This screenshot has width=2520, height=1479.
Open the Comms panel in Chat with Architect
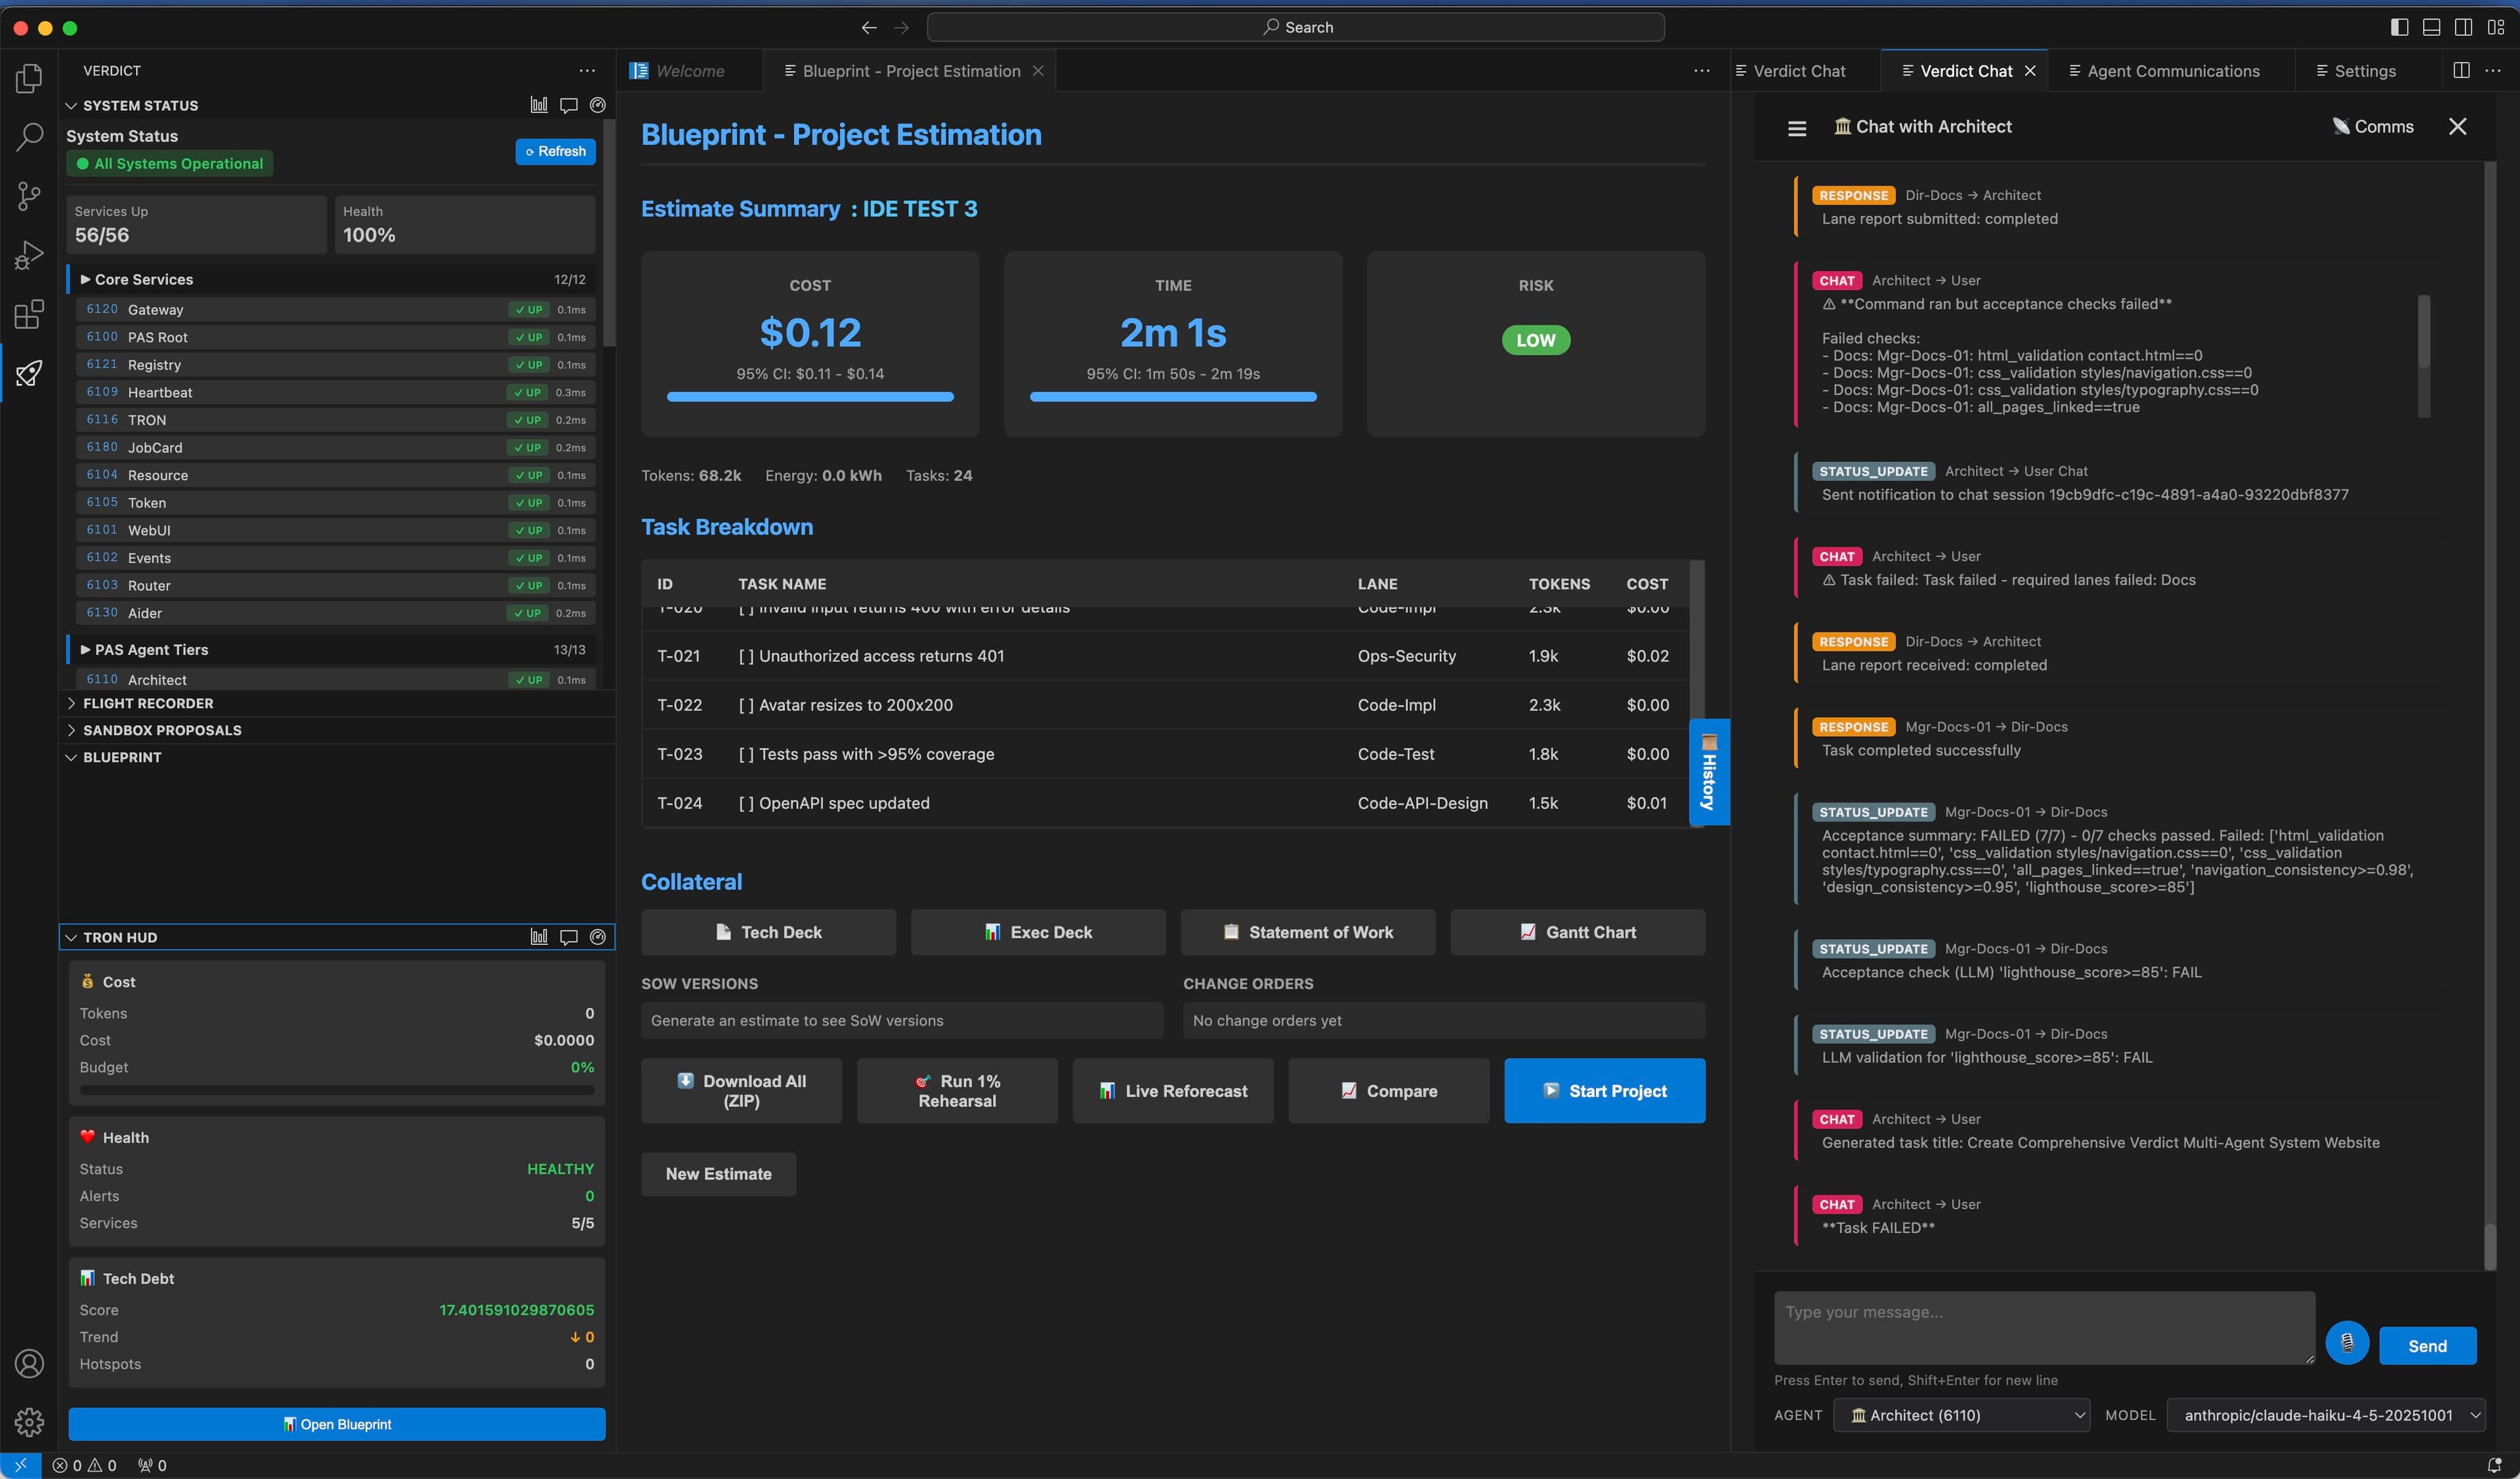pyautogui.click(x=2374, y=126)
